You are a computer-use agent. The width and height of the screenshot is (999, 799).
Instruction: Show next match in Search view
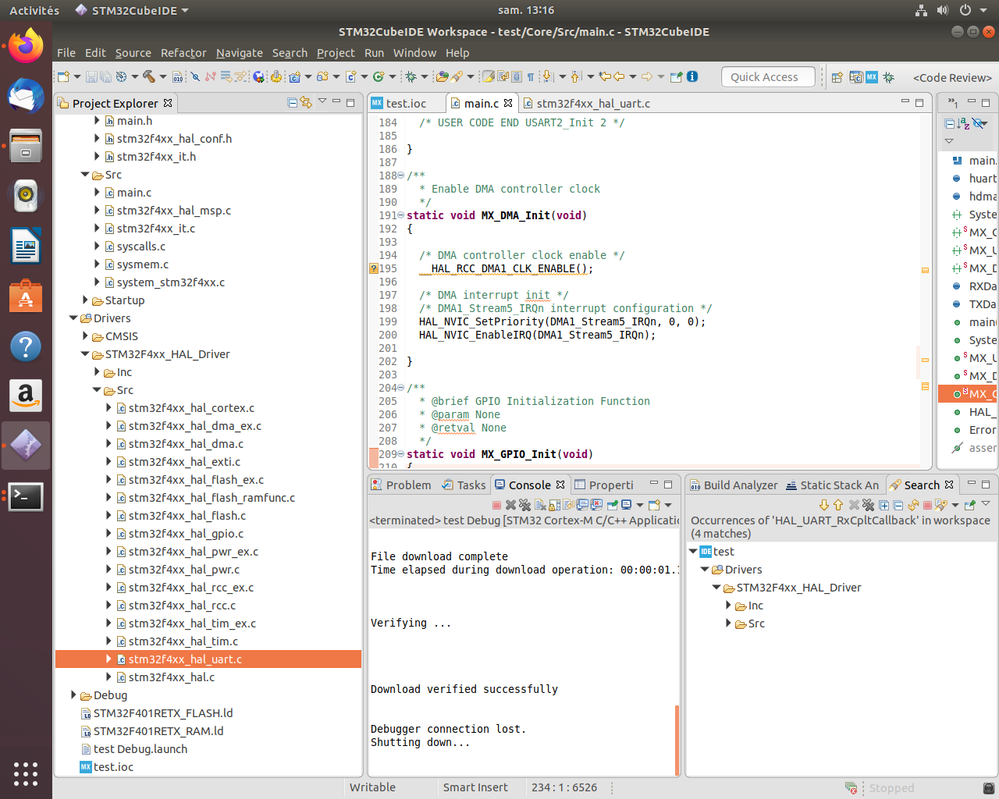(824, 505)
